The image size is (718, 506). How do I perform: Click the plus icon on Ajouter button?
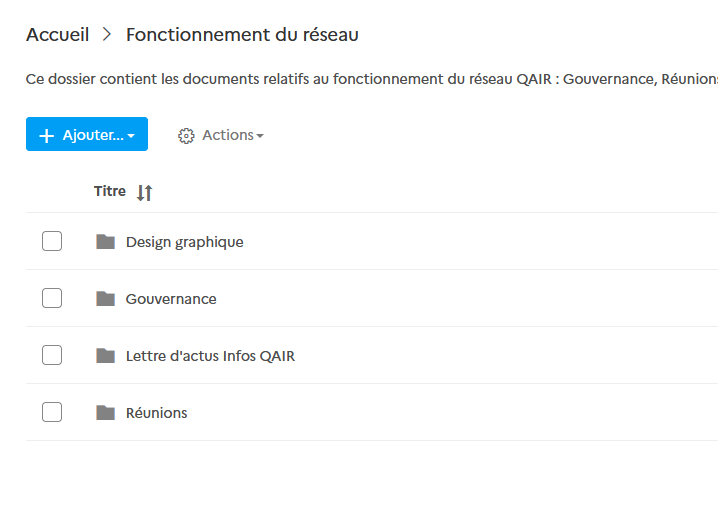point(46,135)
